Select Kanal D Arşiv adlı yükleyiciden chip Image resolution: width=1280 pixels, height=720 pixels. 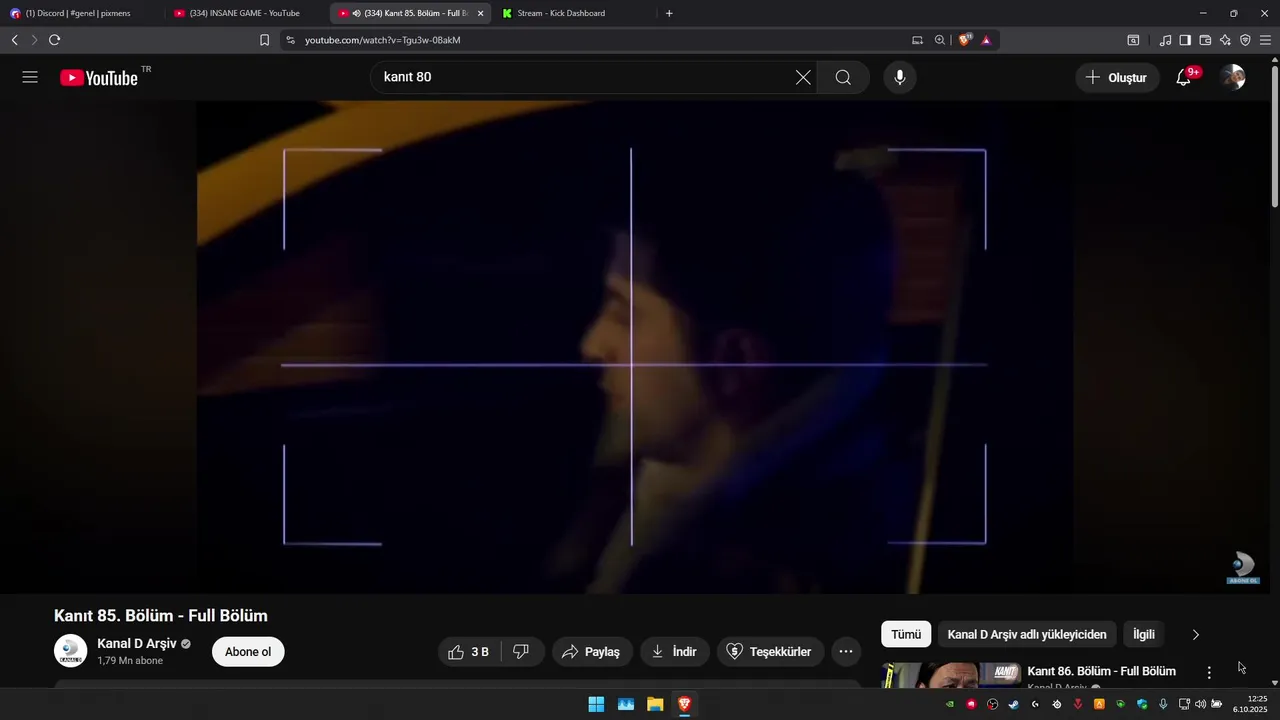[1027, 634]
